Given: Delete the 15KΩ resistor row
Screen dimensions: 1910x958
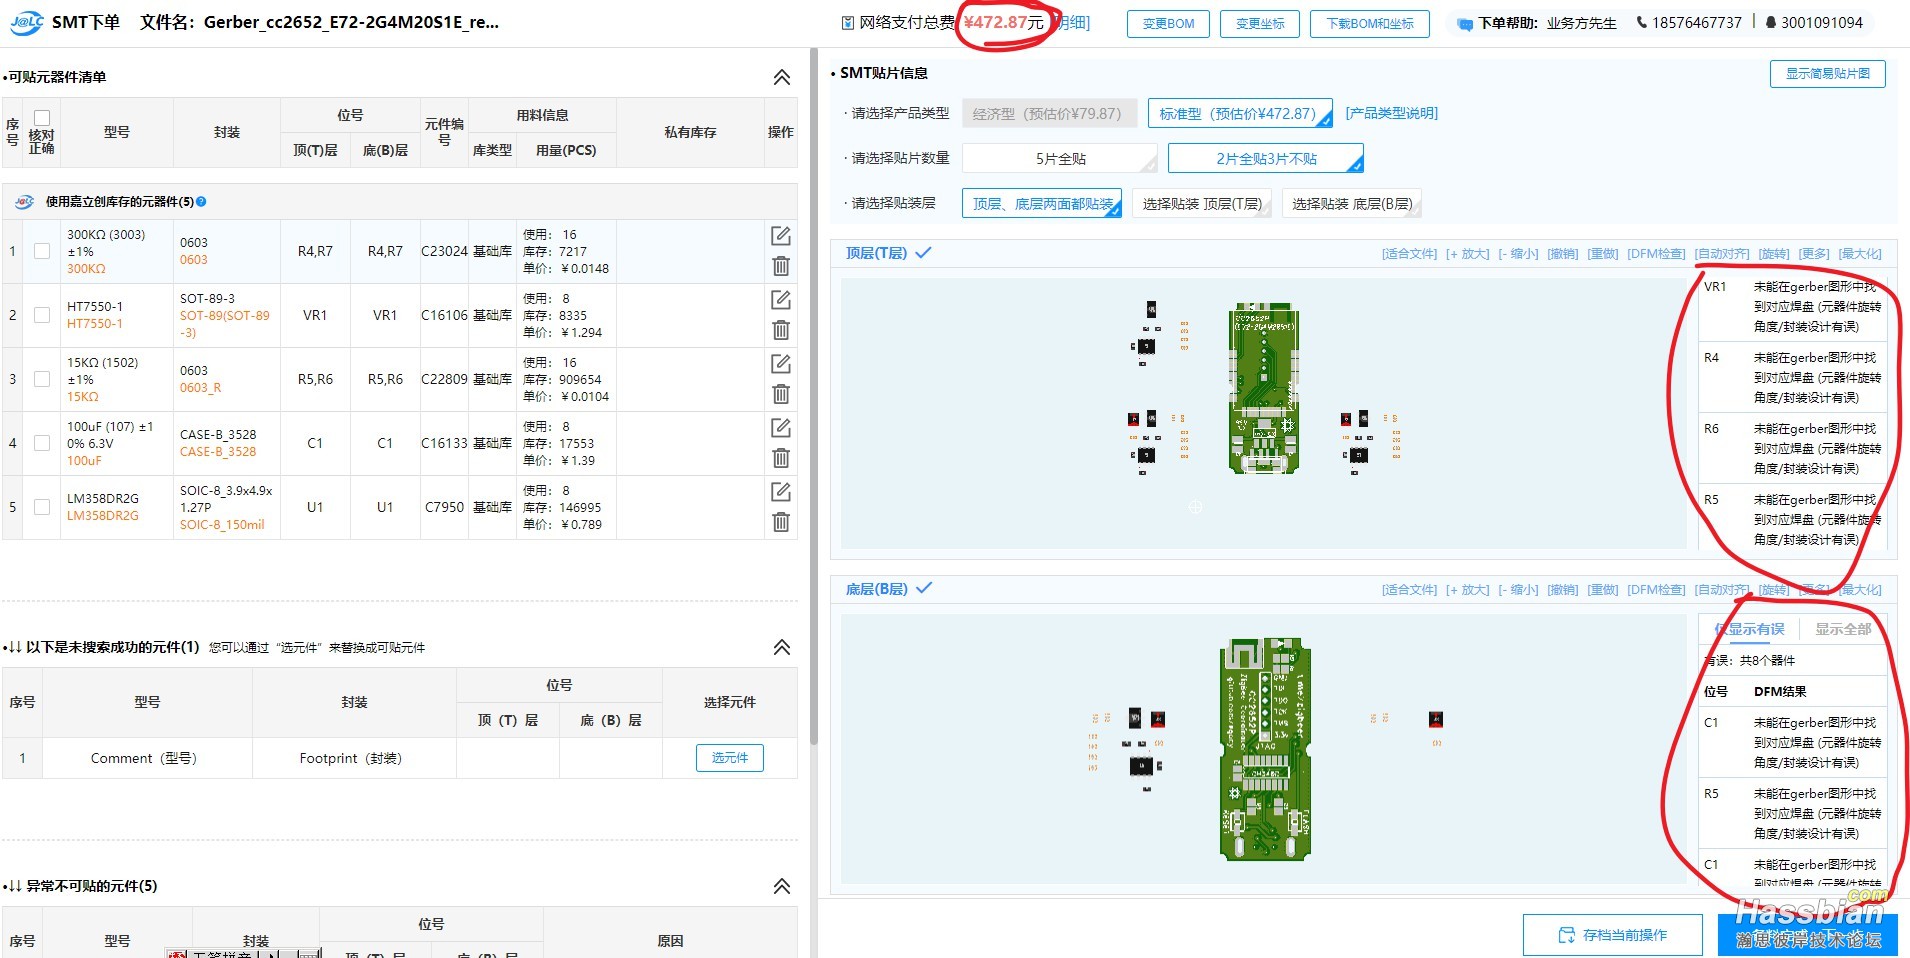Looking at the screenshot, I should pos(781,394).
